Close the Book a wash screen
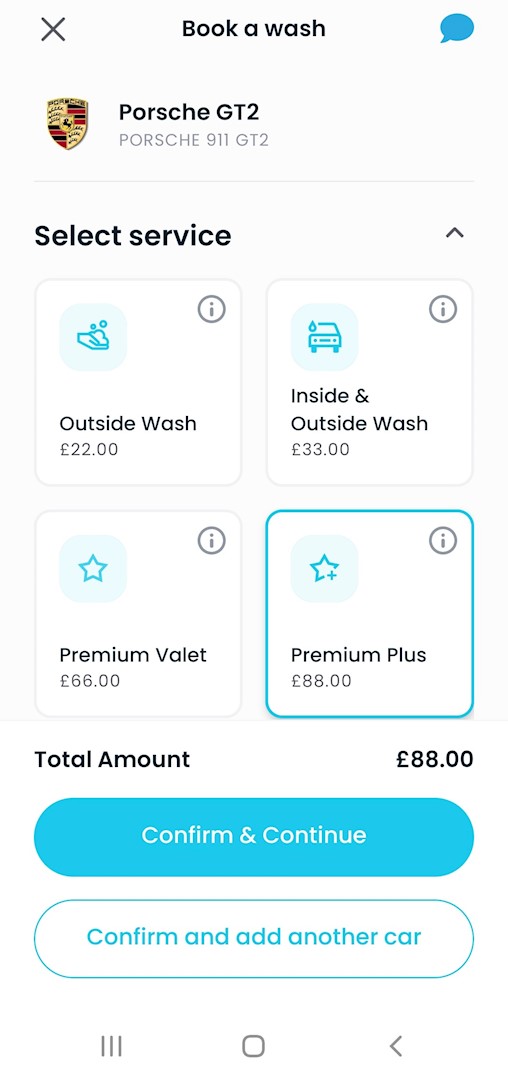Image resolution: width=508 pixels, height=1080 pixels. (x=53, y=29)
